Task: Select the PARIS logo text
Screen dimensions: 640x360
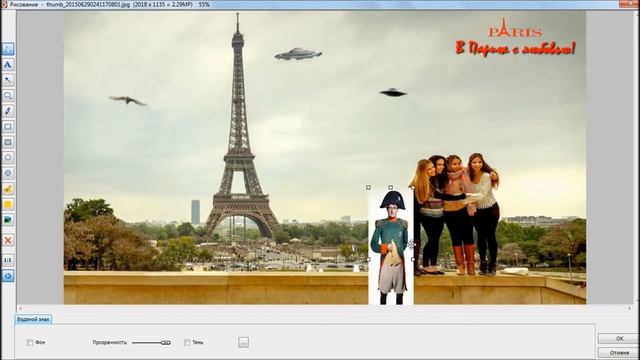Action: (x=515, y=28)
